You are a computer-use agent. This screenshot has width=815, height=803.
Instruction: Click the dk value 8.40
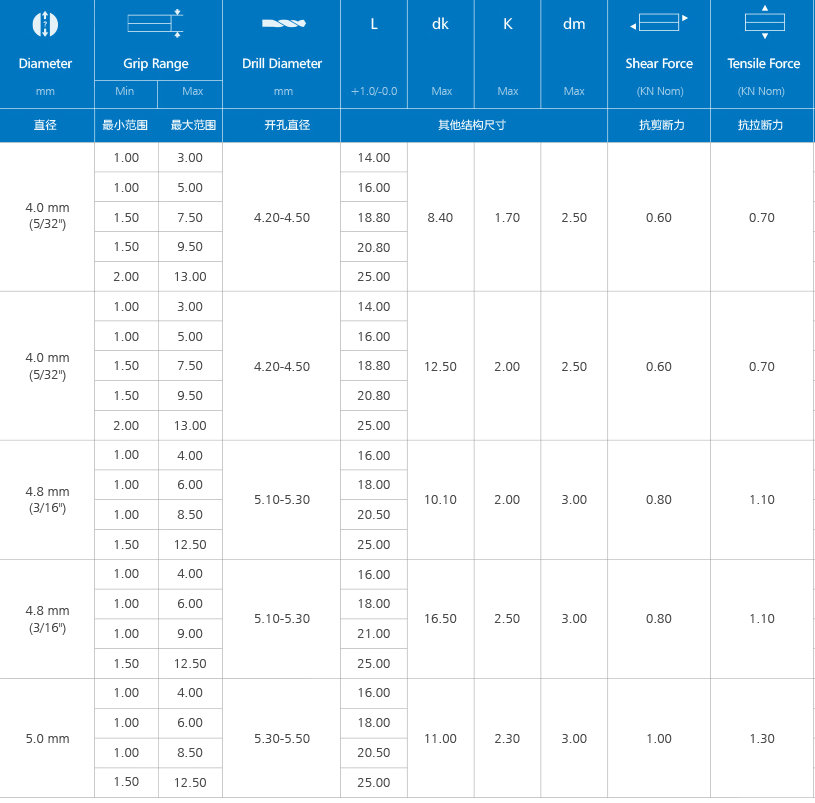click(440, 218)
